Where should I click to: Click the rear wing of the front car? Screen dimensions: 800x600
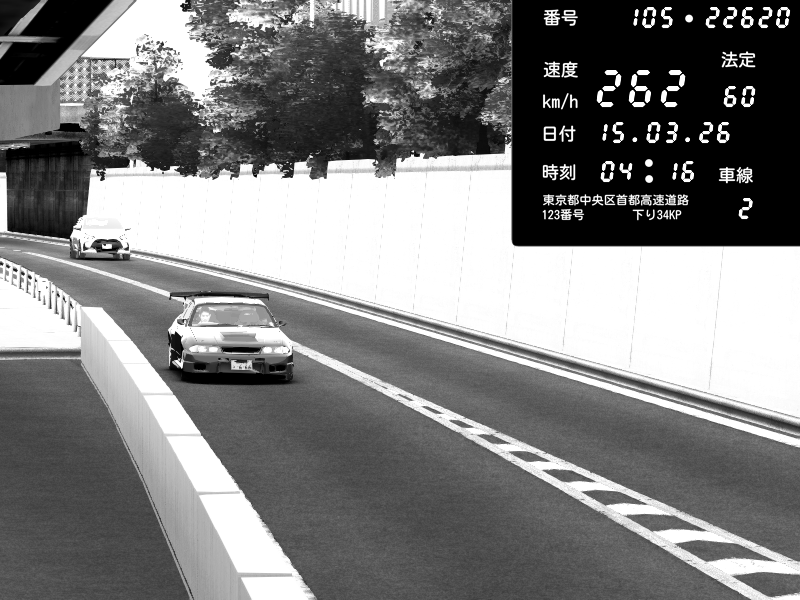click(x=219, y=296)
